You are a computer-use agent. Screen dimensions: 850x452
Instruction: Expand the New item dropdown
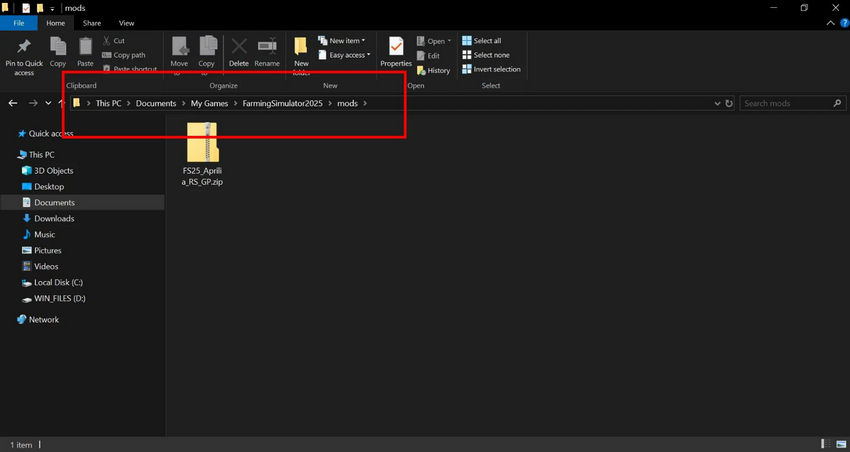click(x=341, y=41)
